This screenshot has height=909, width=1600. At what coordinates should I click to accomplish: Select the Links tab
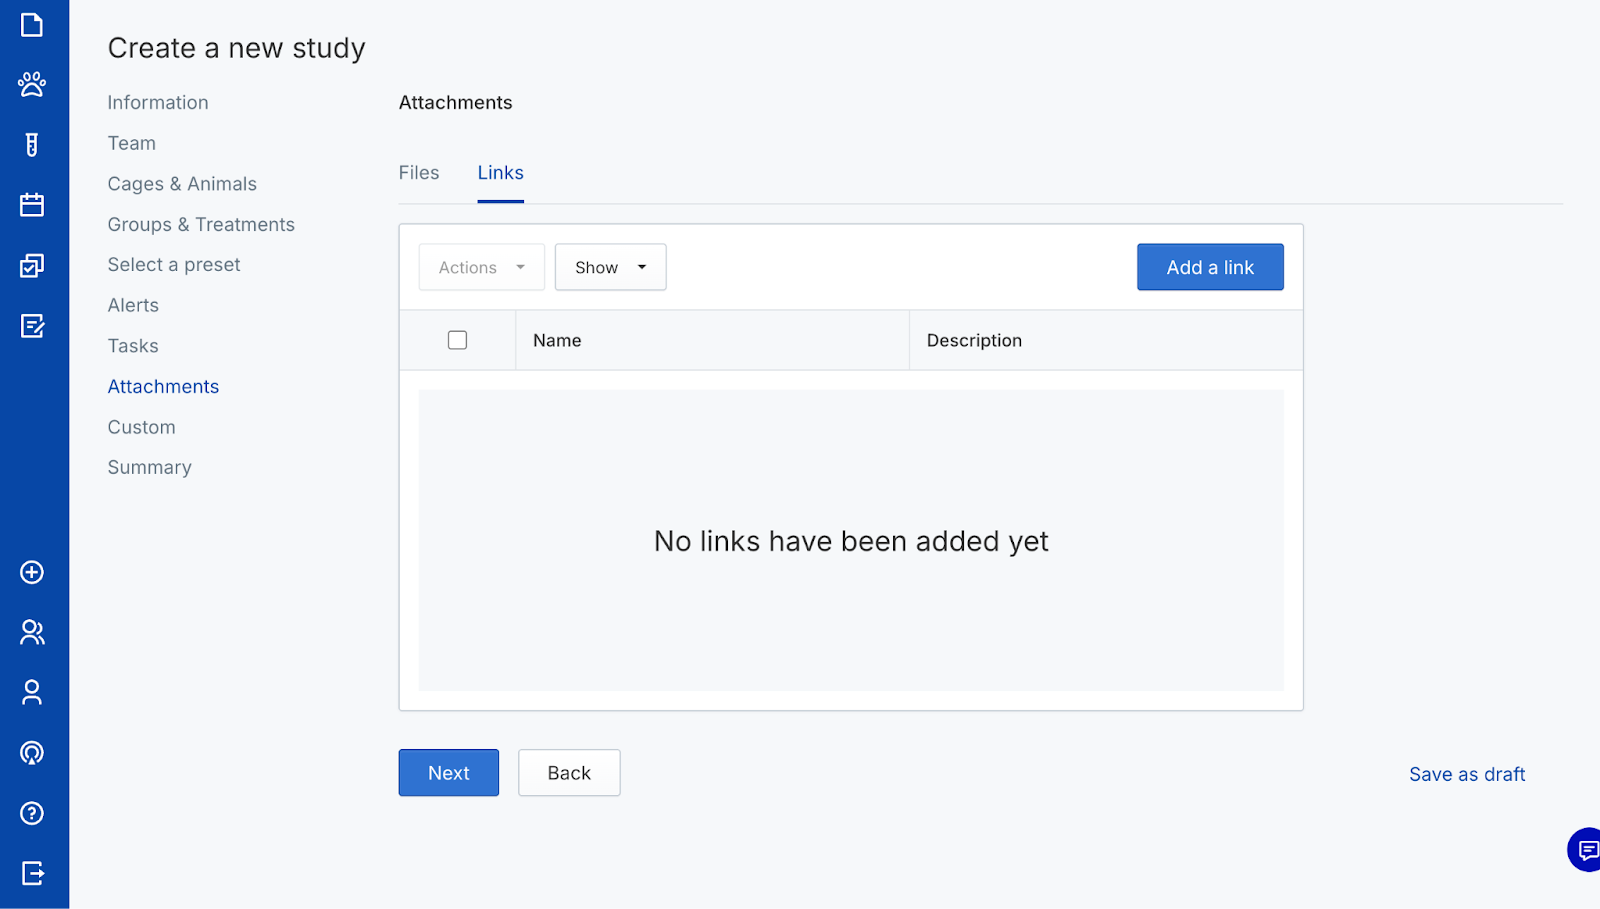click(x=500, y=173)
